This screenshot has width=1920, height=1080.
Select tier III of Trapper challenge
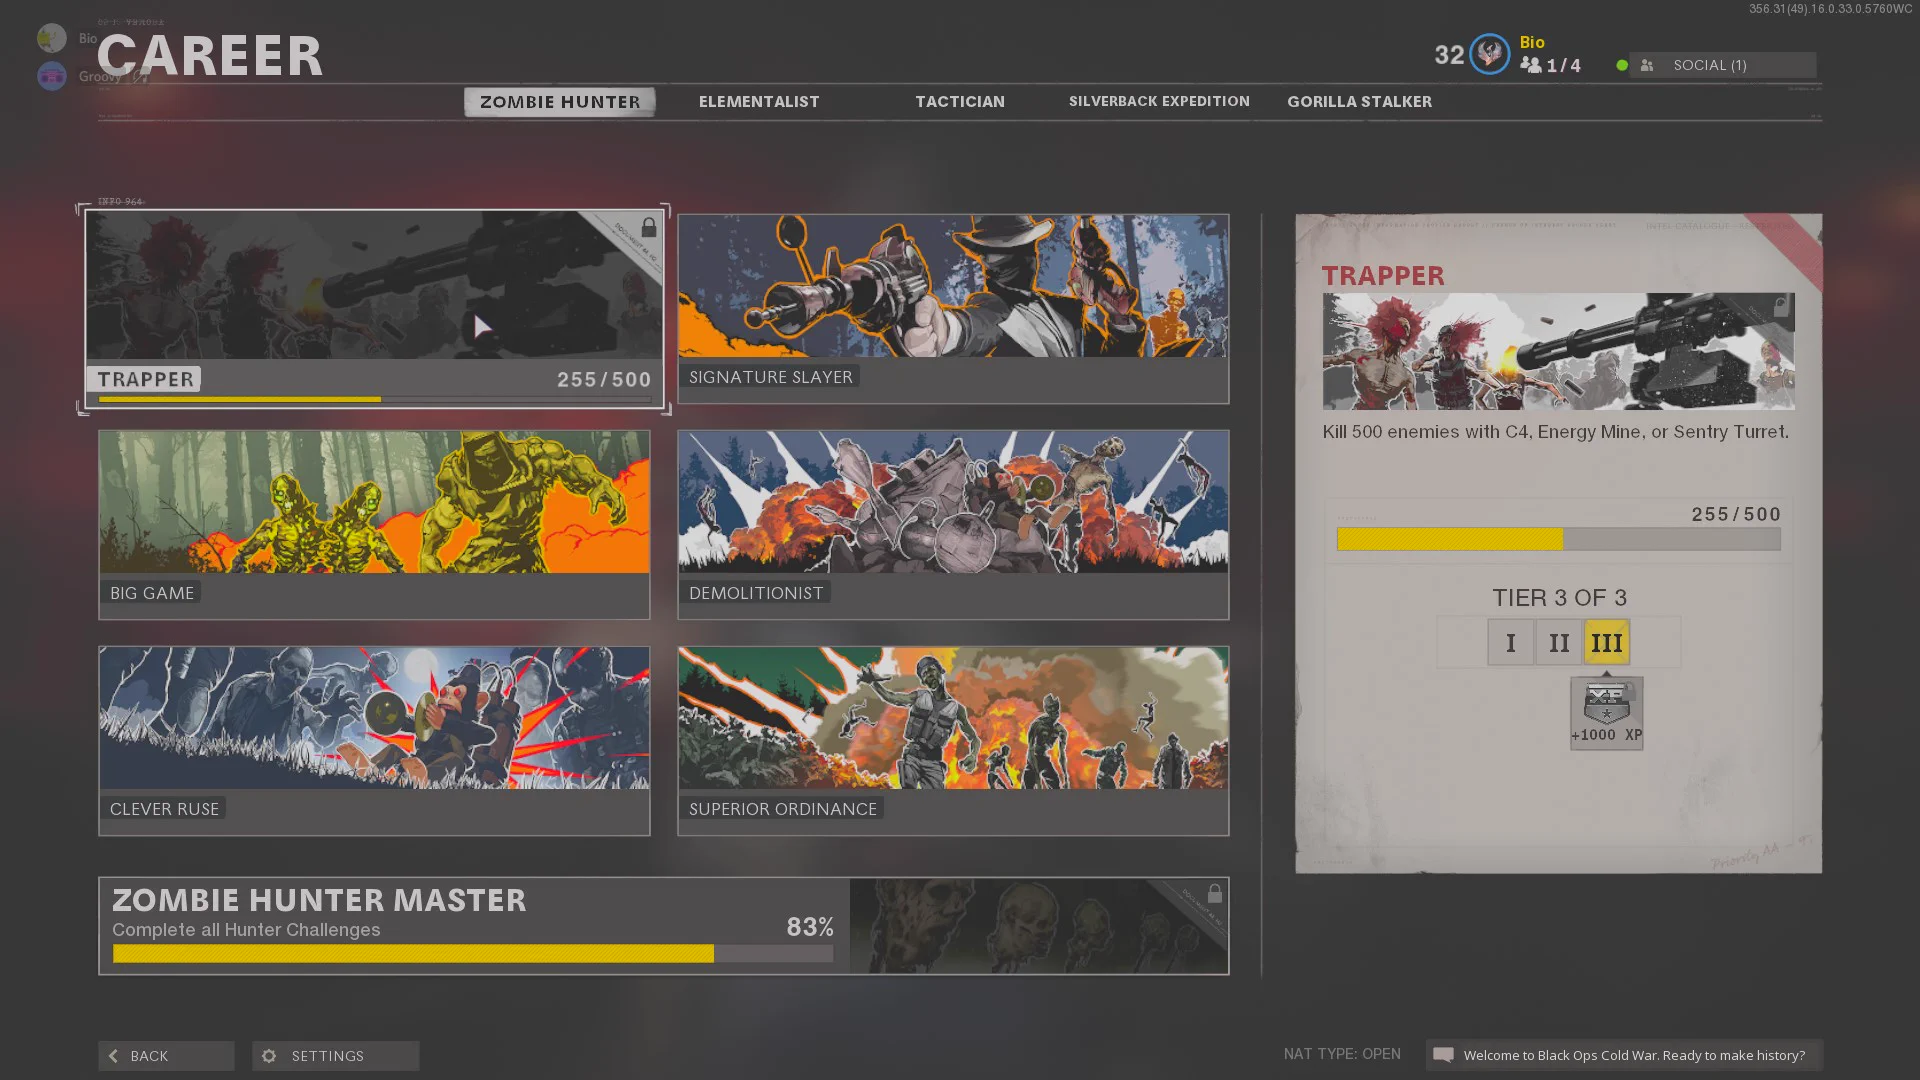click(1606, 642)
